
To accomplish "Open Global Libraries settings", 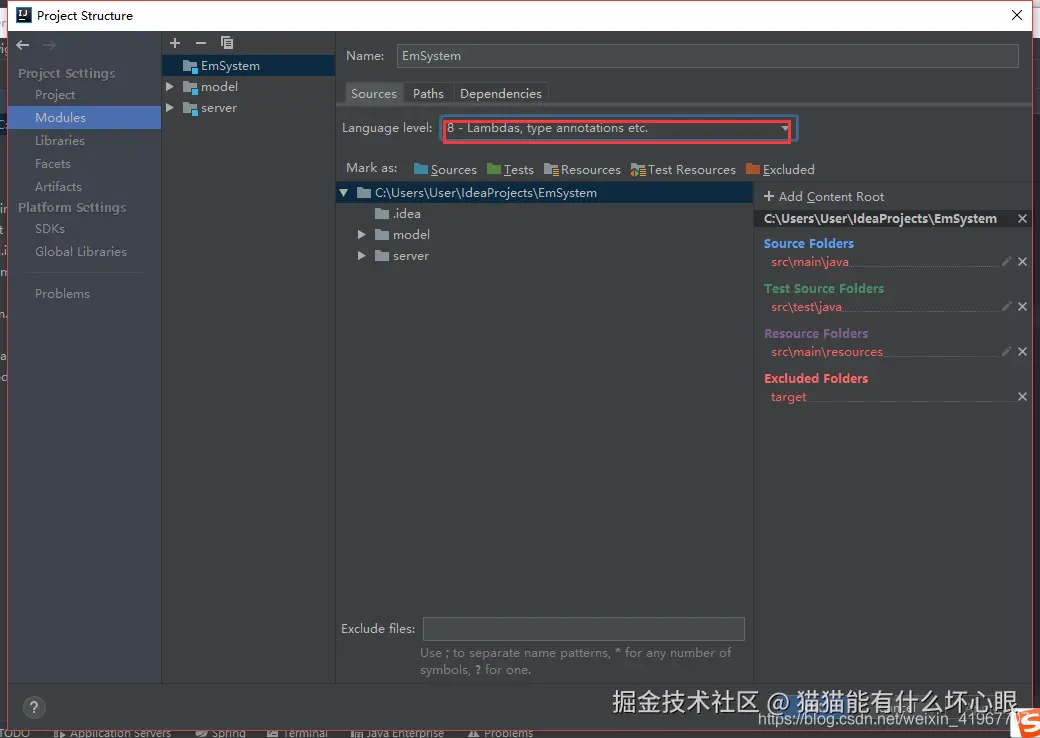I will 81,252.
